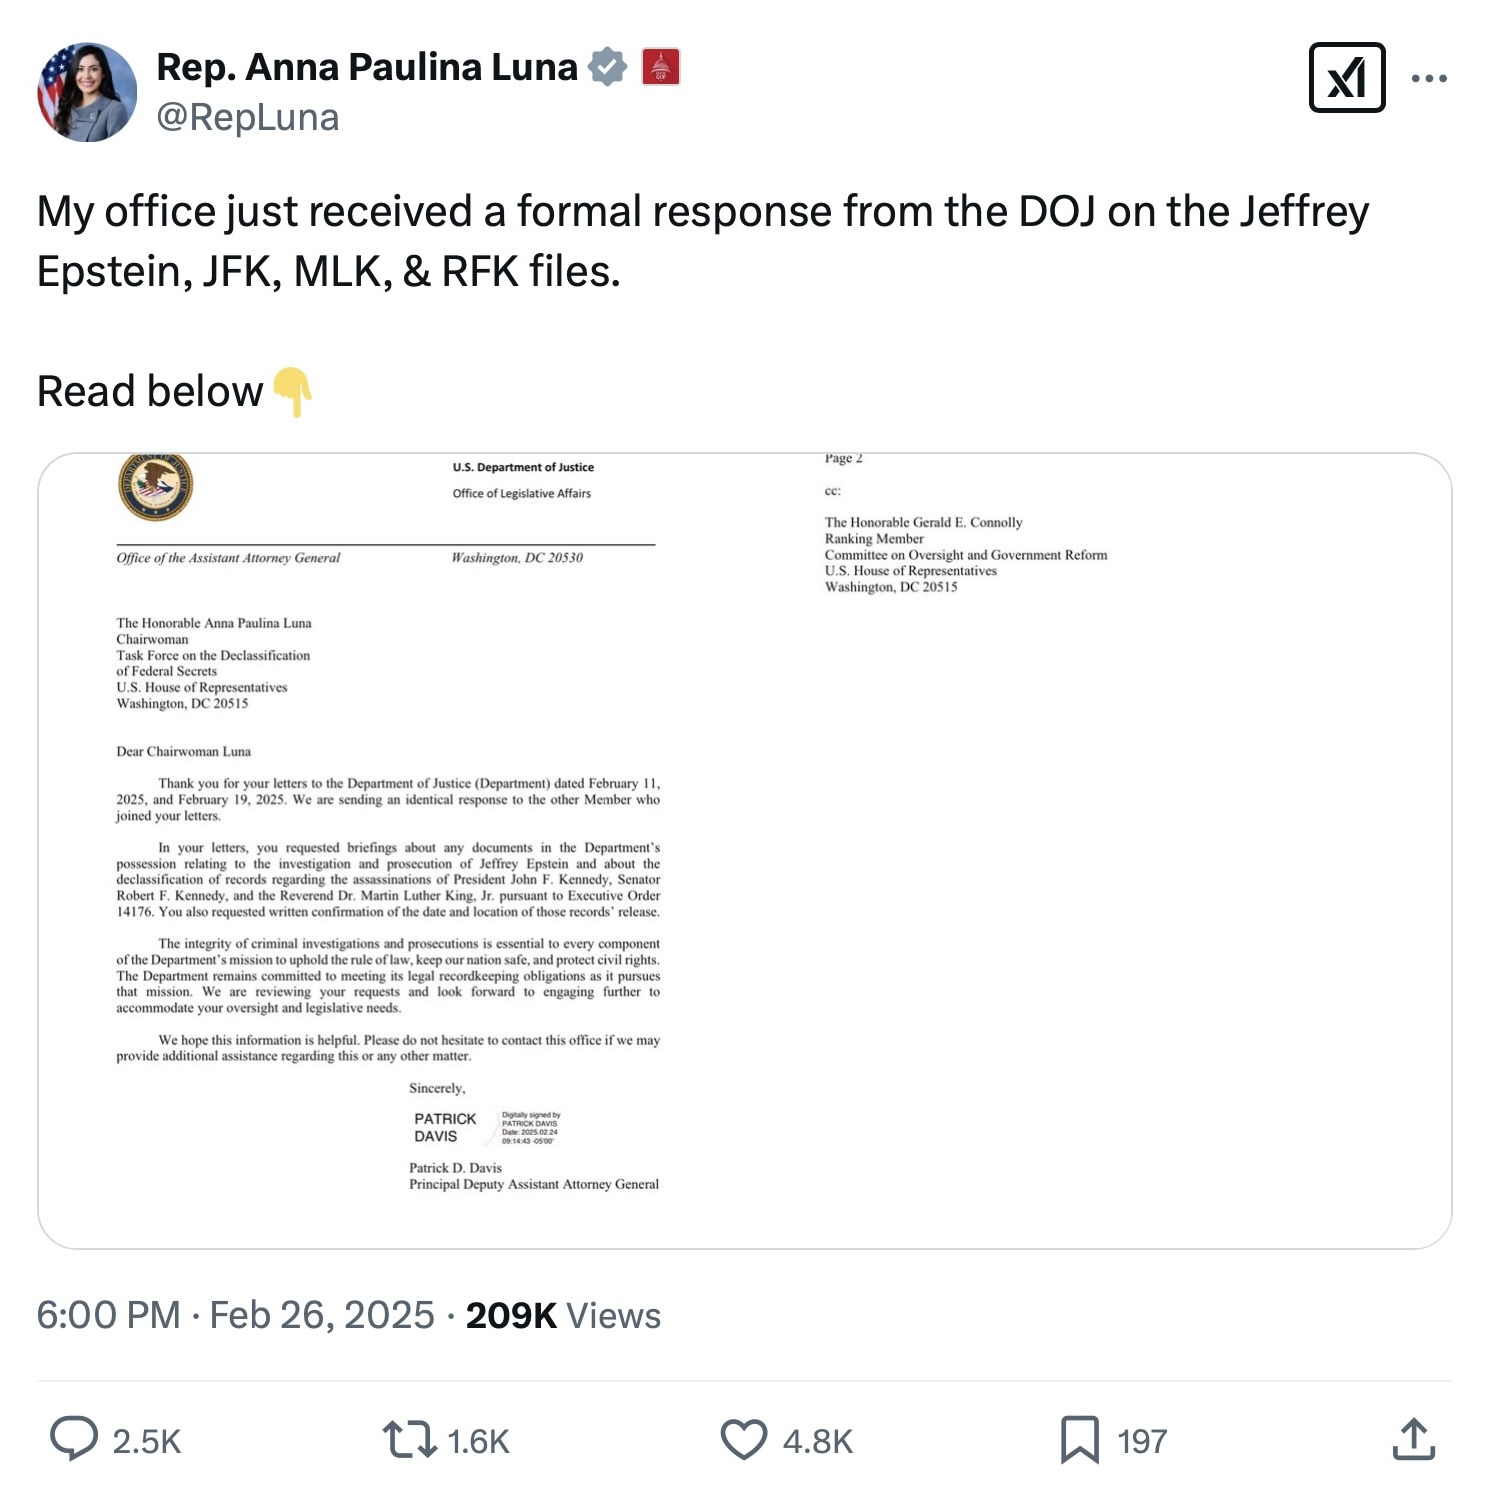
Task: Repost this tweet using the retweet icon
Action: point(408,1440)
